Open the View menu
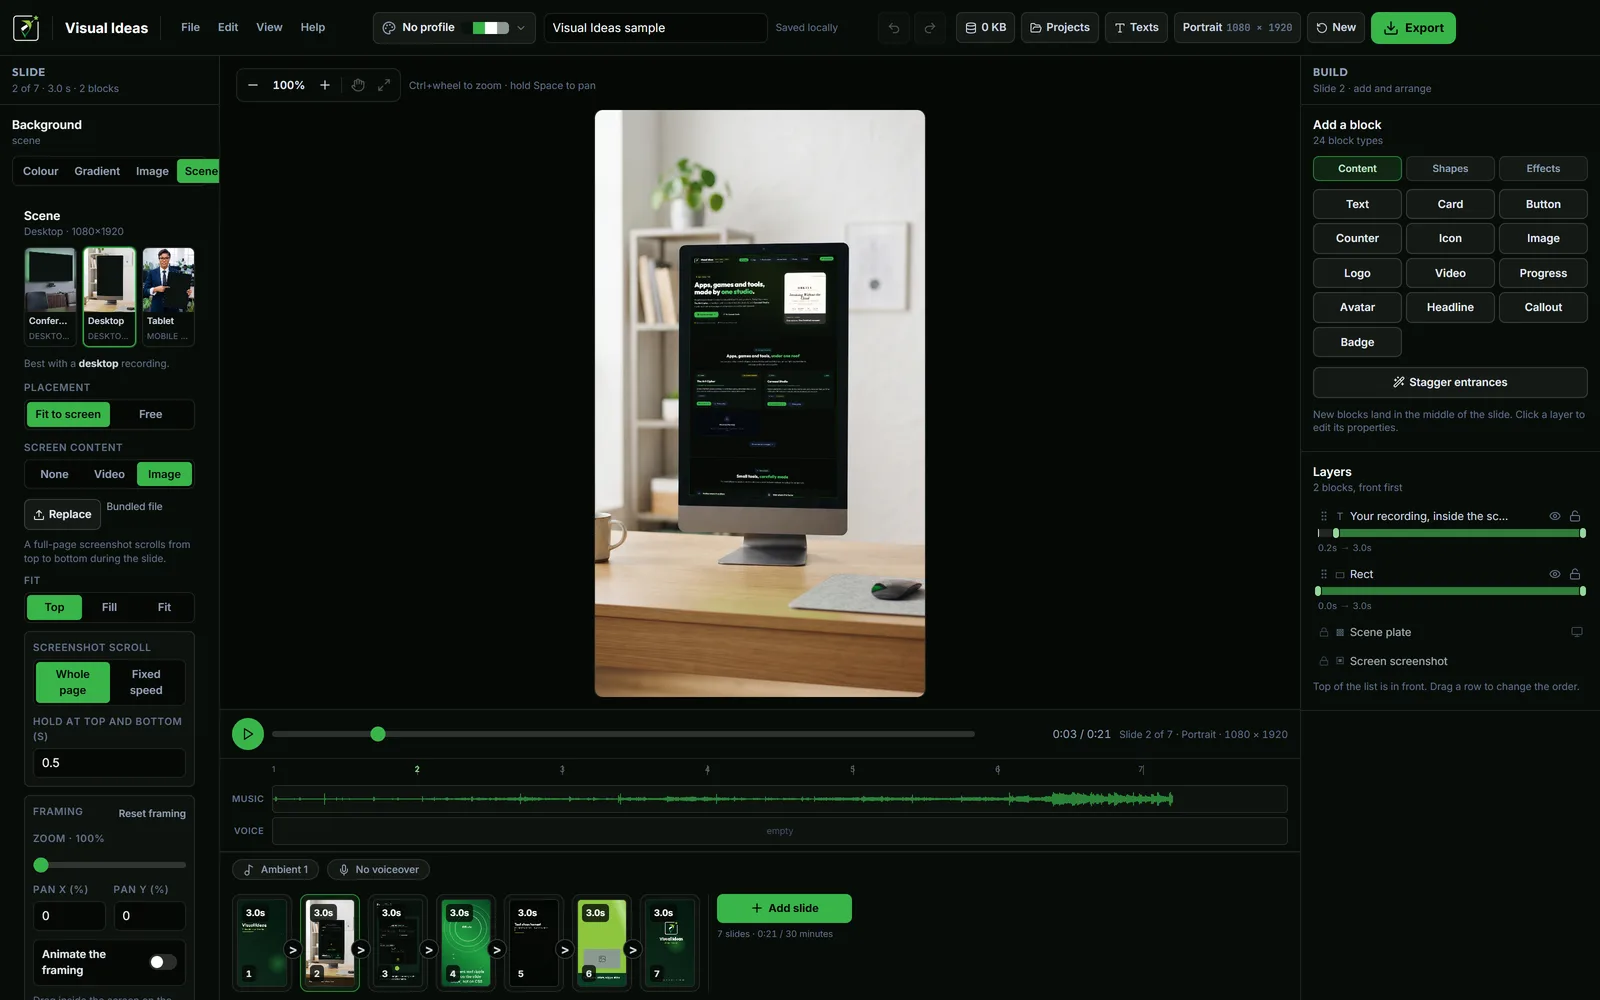 click(x=269, y=28)
